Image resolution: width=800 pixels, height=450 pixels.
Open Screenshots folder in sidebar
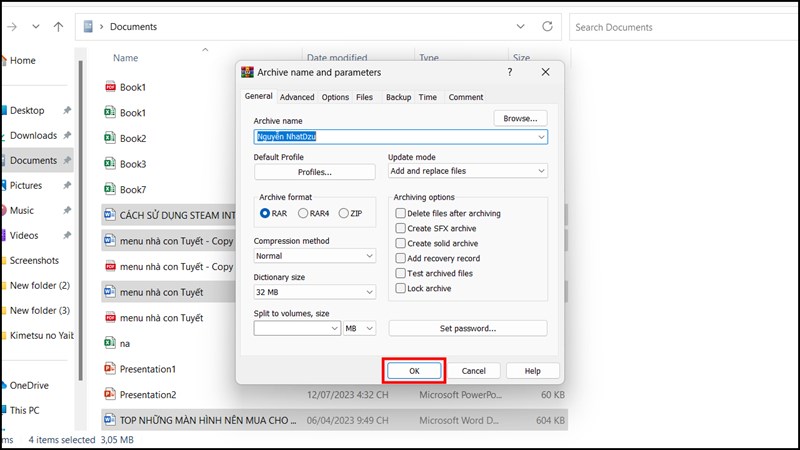34,260
